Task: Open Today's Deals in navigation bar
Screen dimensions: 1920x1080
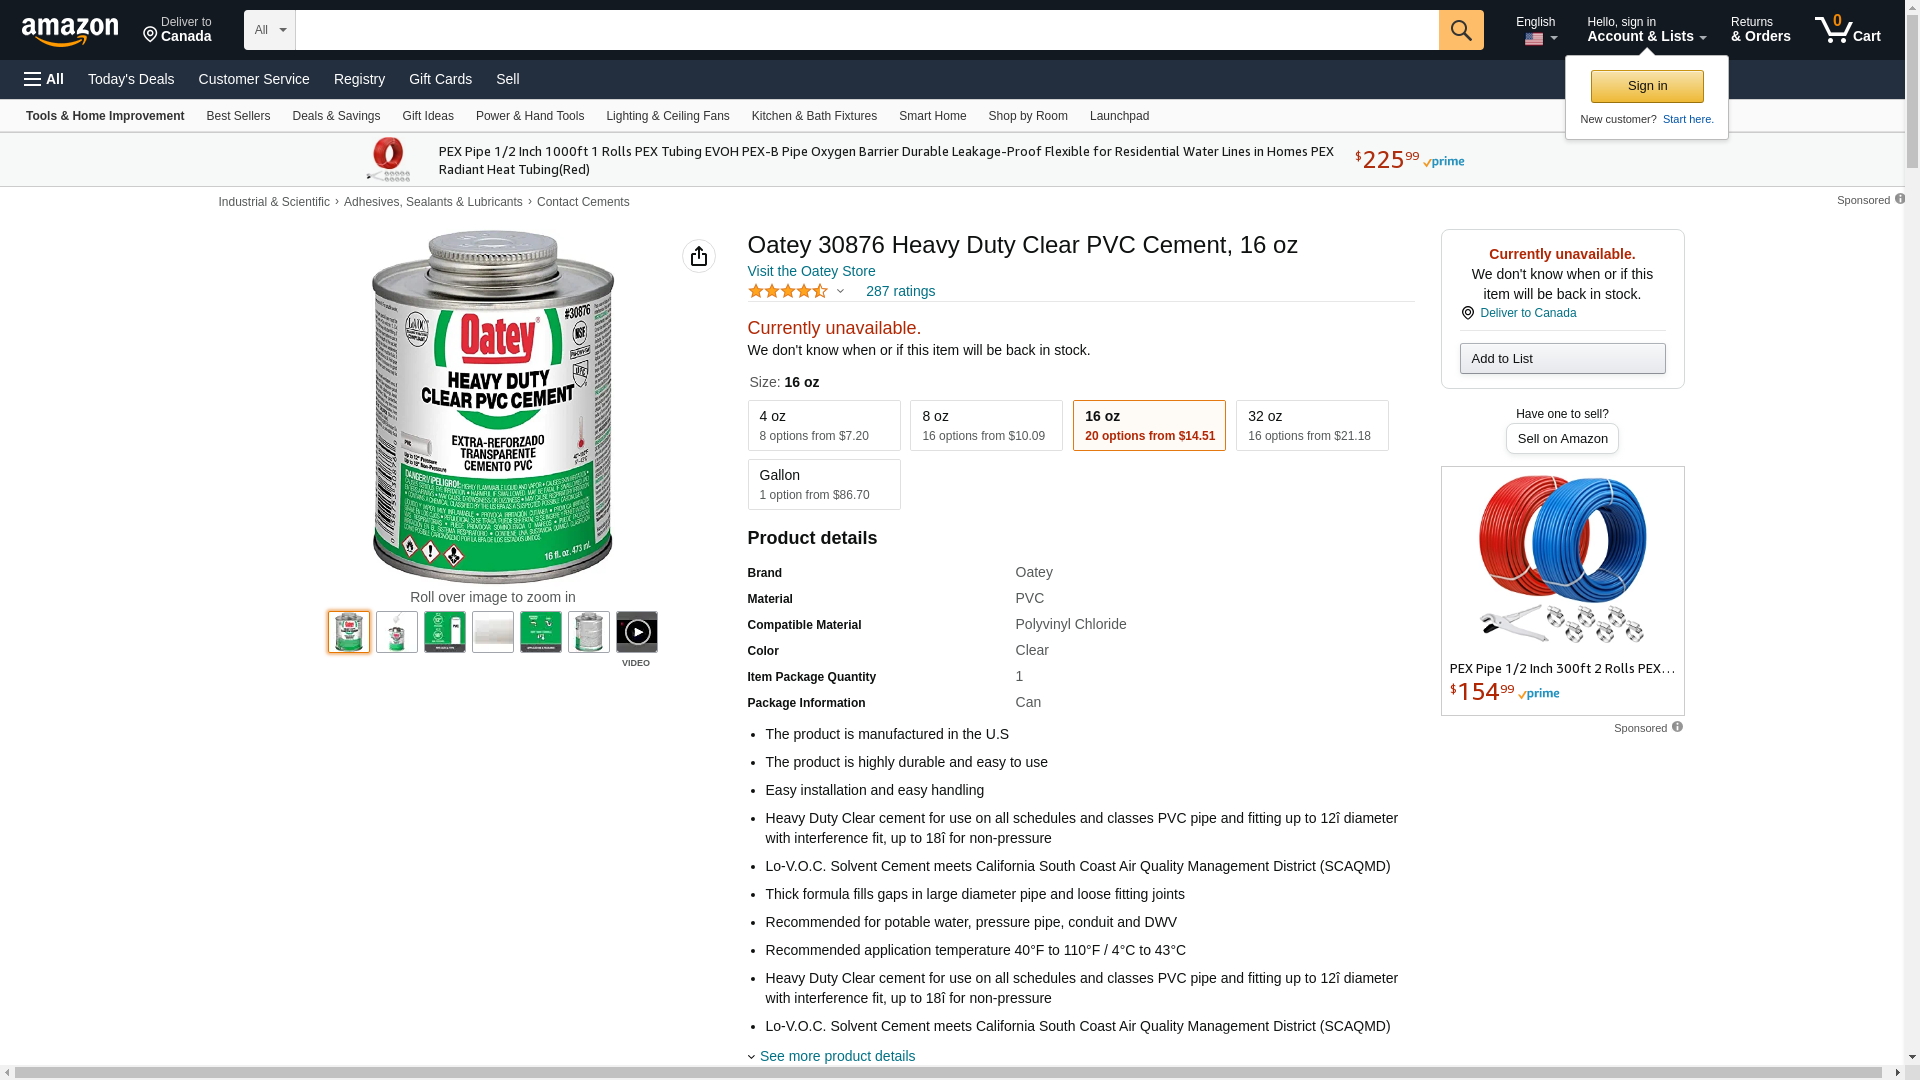Action: 131,79
